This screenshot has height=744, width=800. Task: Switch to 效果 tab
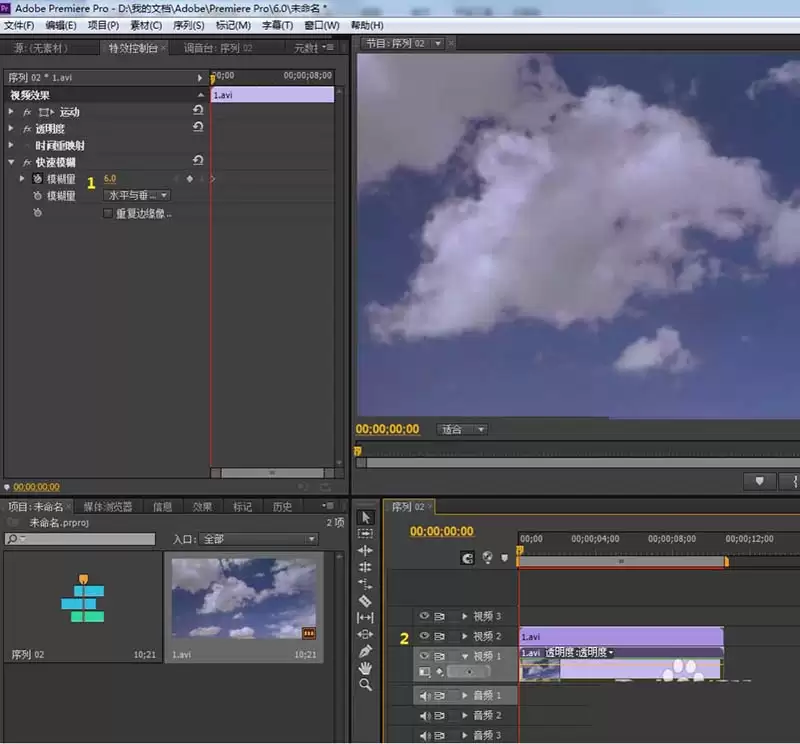202,506
